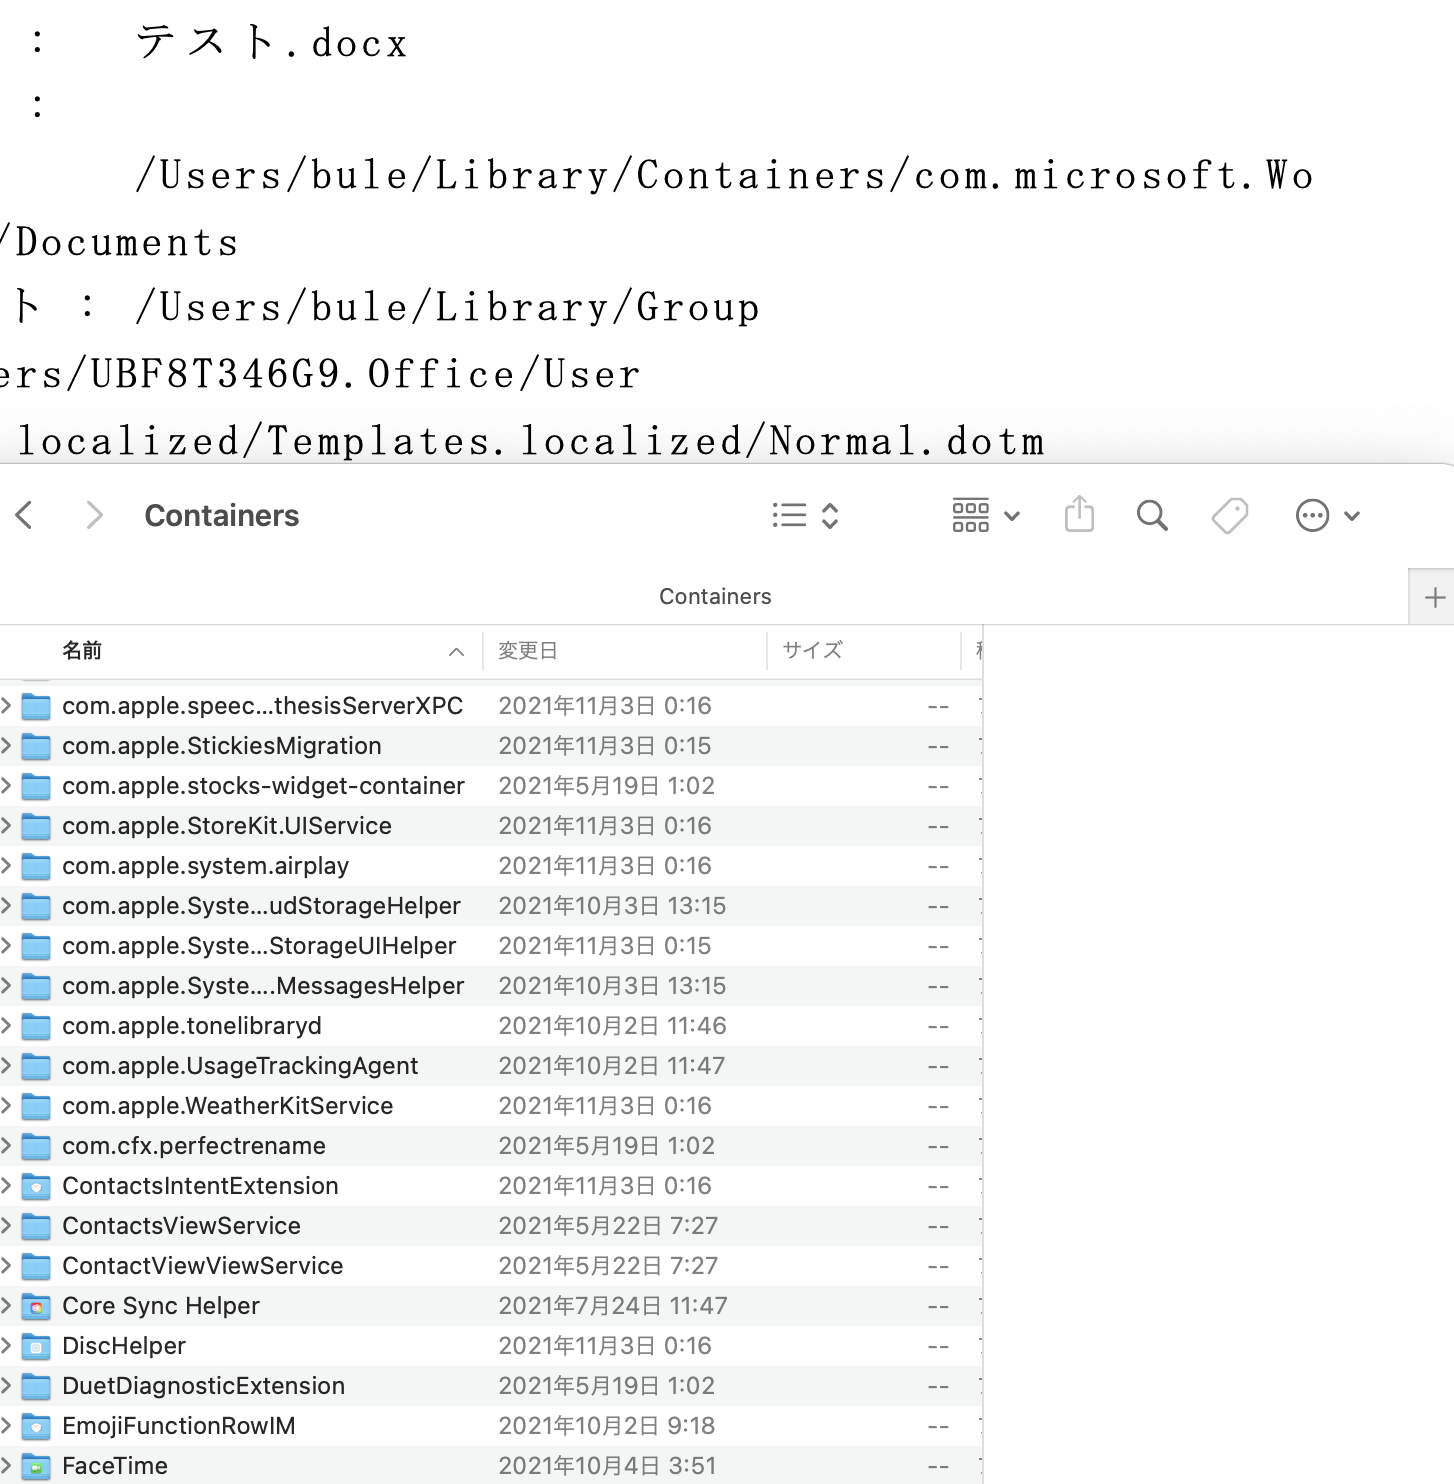This screenshot has height=1484, width=1454.
Task: Select the DiscHelper folder
Action: pos(124,1346)
